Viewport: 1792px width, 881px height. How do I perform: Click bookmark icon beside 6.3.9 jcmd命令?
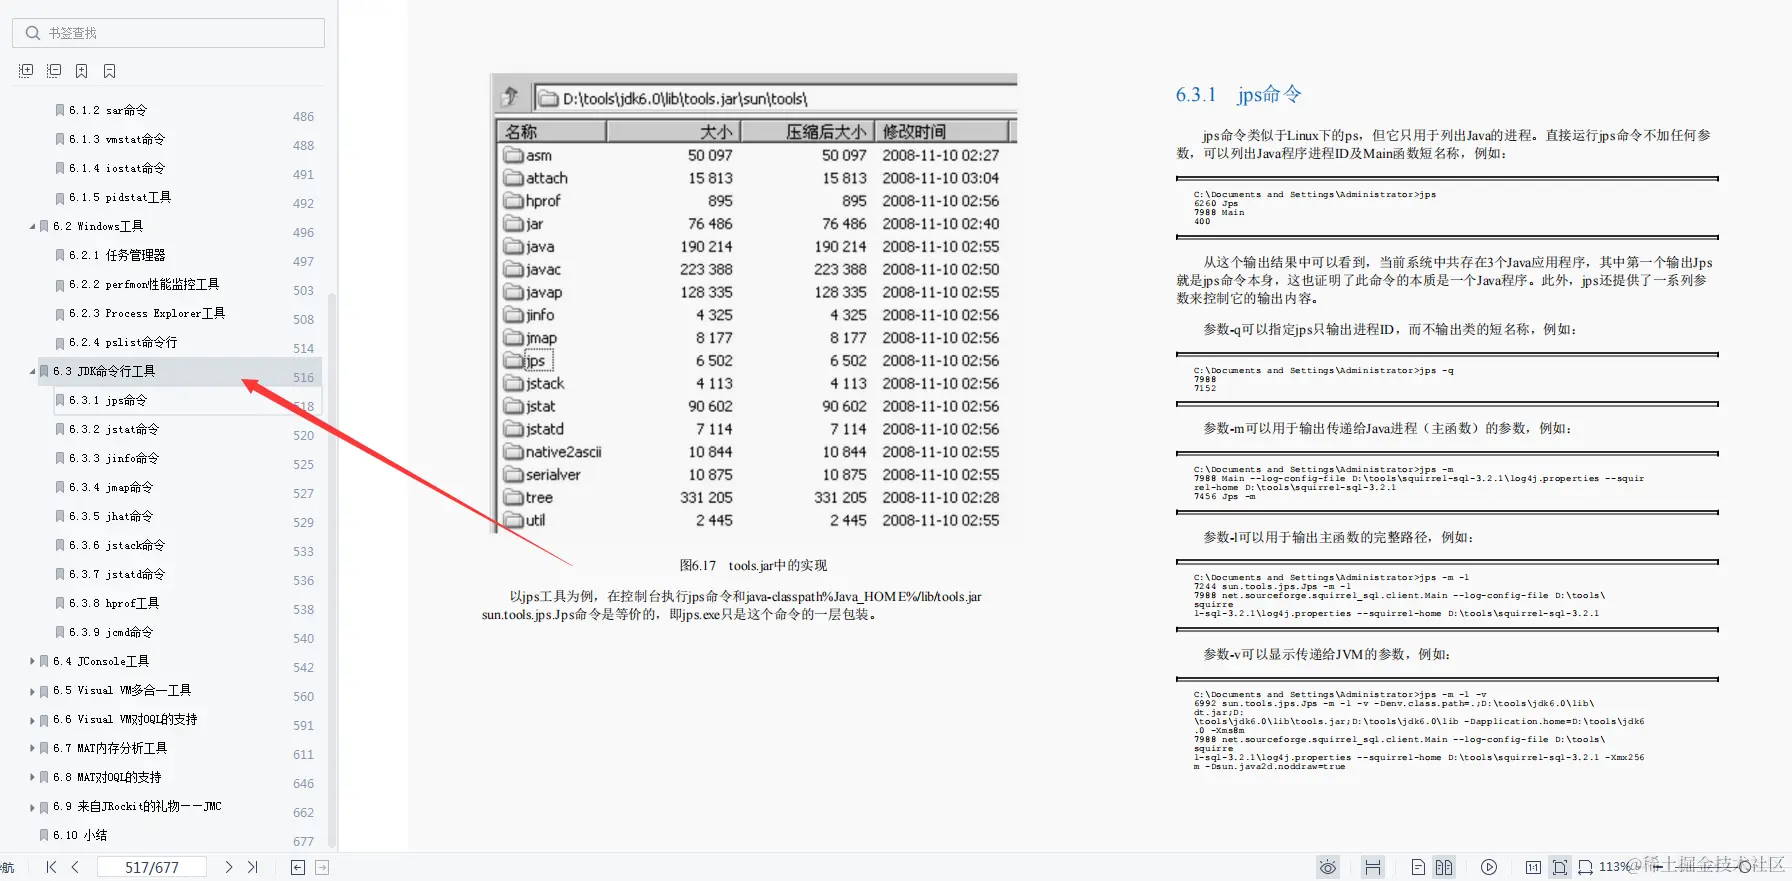click(x=60, y=633)
